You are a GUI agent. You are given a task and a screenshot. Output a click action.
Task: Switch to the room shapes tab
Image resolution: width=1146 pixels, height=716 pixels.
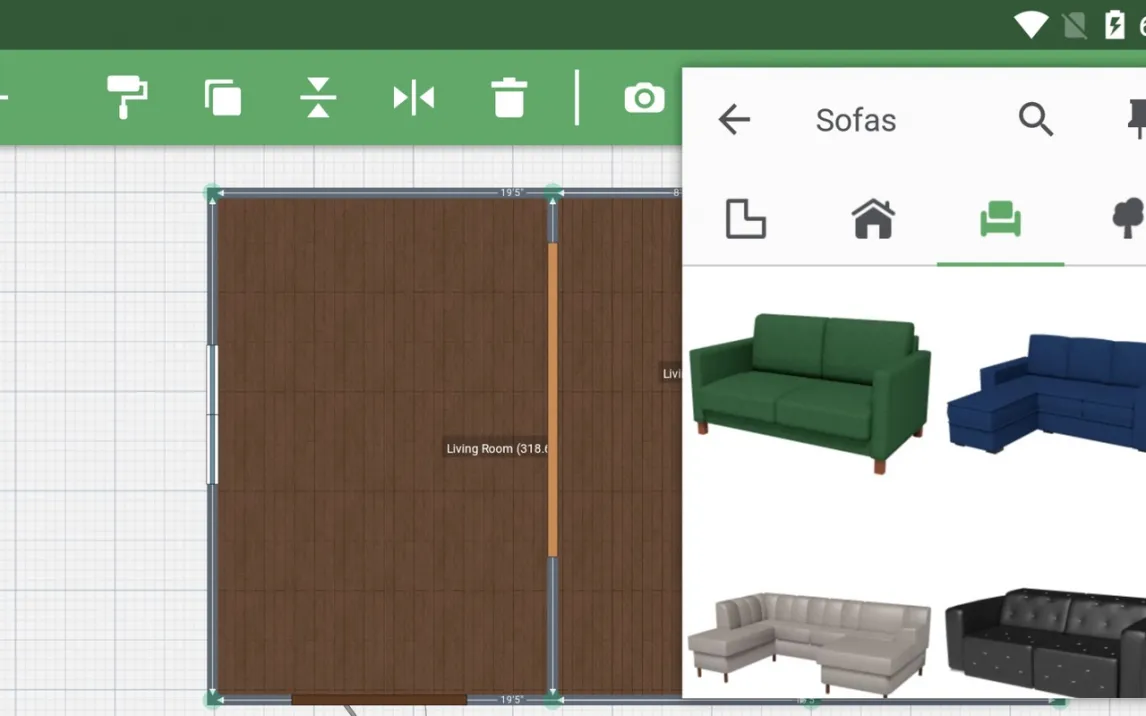(x=745, y=219)
